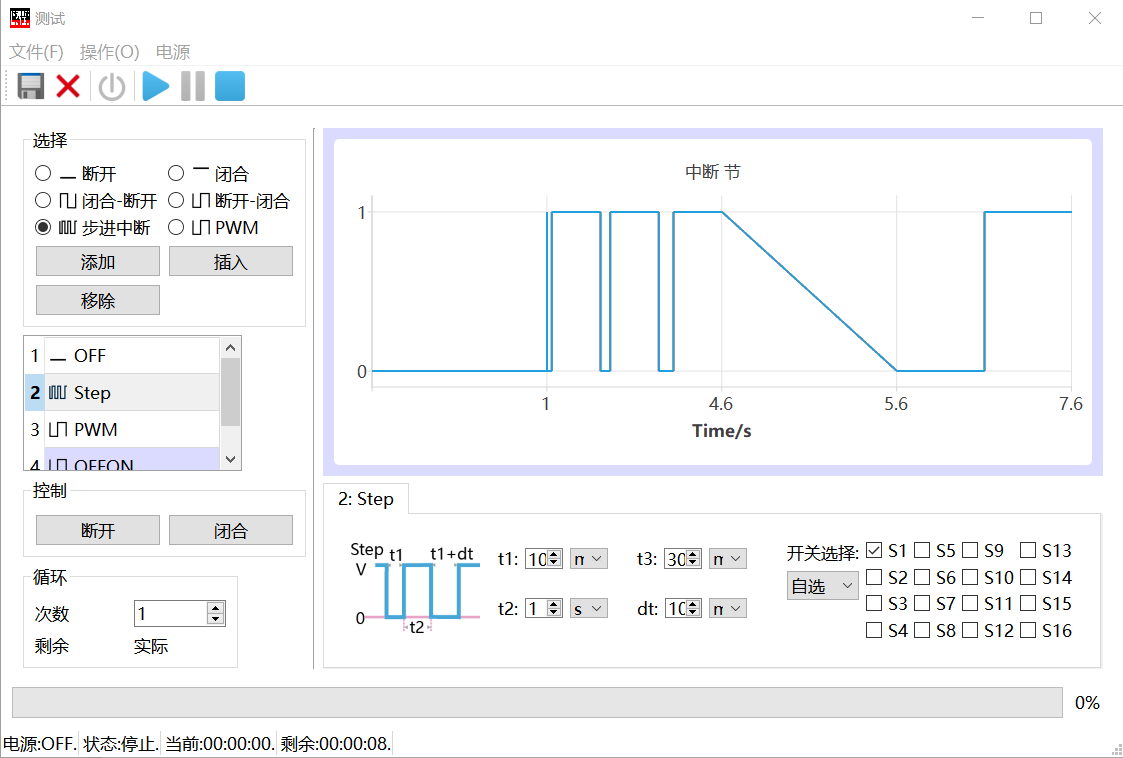1123x758 pixels.
Task: Click the 闭合 control button
Action: click(x=230, y=531)
